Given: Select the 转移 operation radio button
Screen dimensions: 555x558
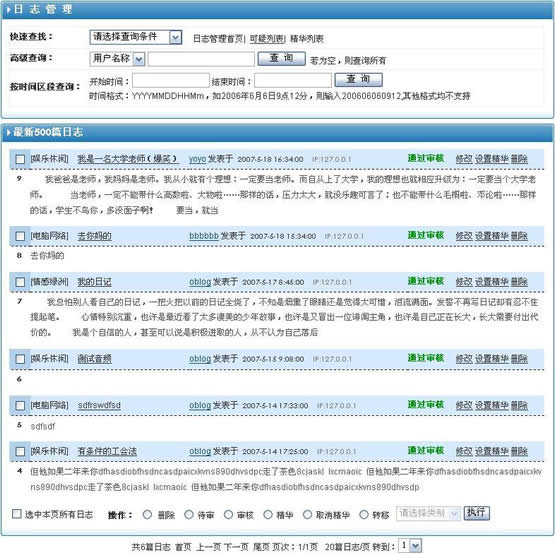Looking at the screenshot, I should [x=364, y=515].
